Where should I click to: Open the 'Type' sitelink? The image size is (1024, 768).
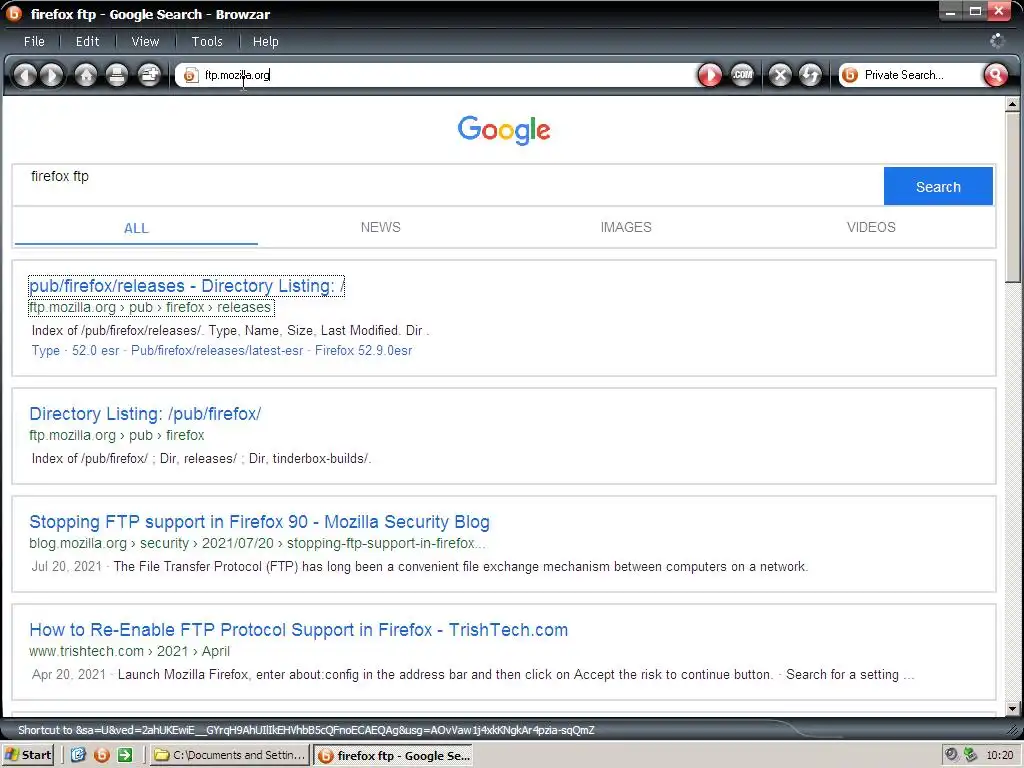pos(46,351)
